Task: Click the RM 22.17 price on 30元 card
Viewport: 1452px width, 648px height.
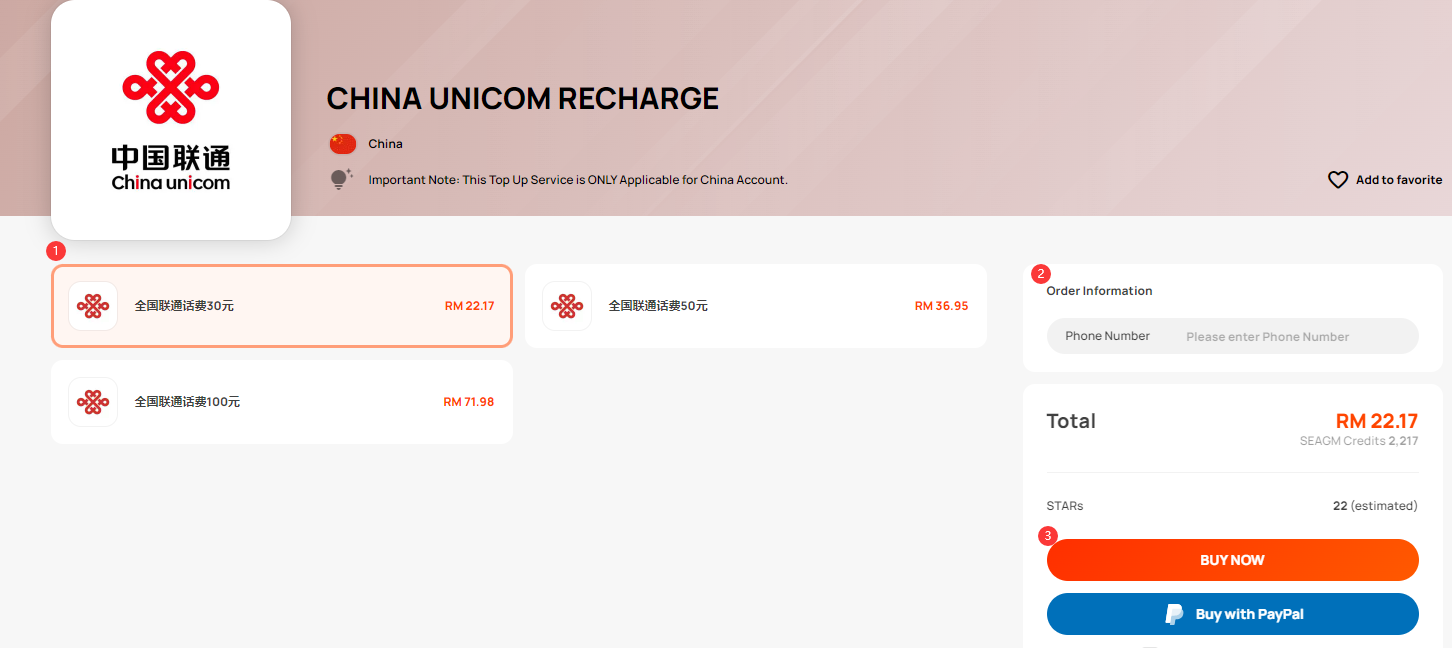Action: coord(470,306)
